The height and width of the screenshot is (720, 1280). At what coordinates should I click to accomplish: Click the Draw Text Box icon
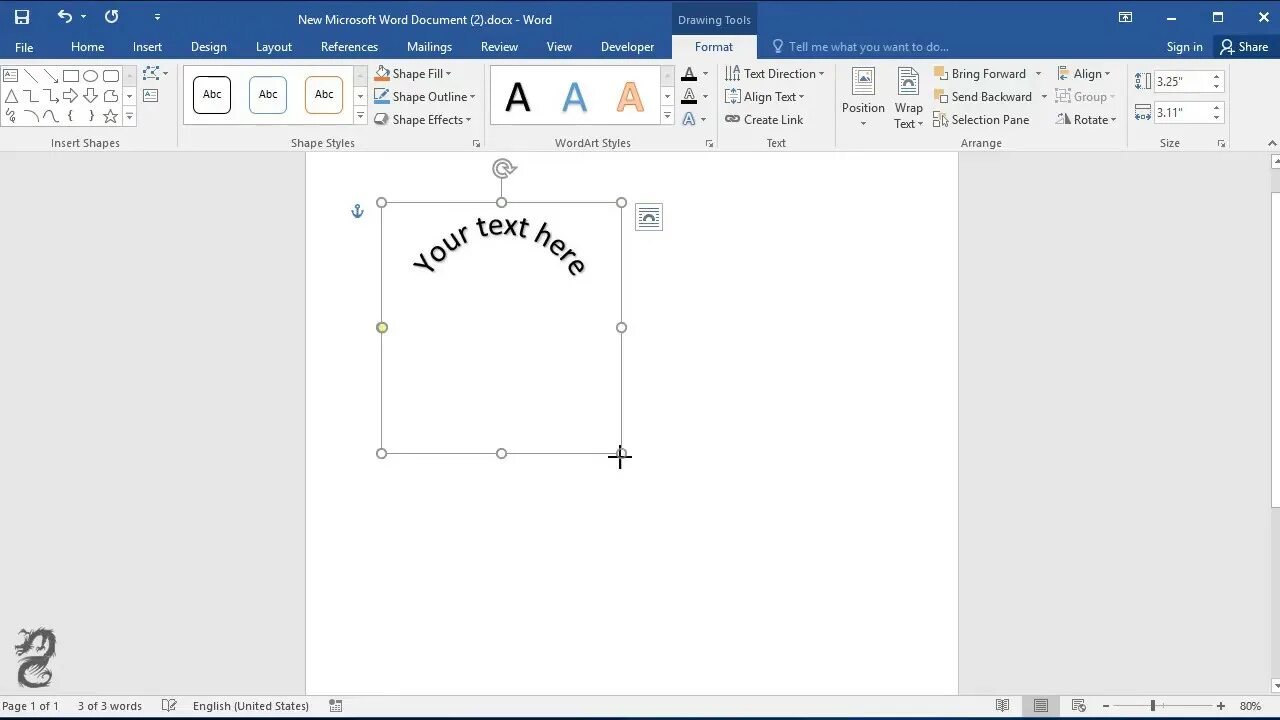151,96
